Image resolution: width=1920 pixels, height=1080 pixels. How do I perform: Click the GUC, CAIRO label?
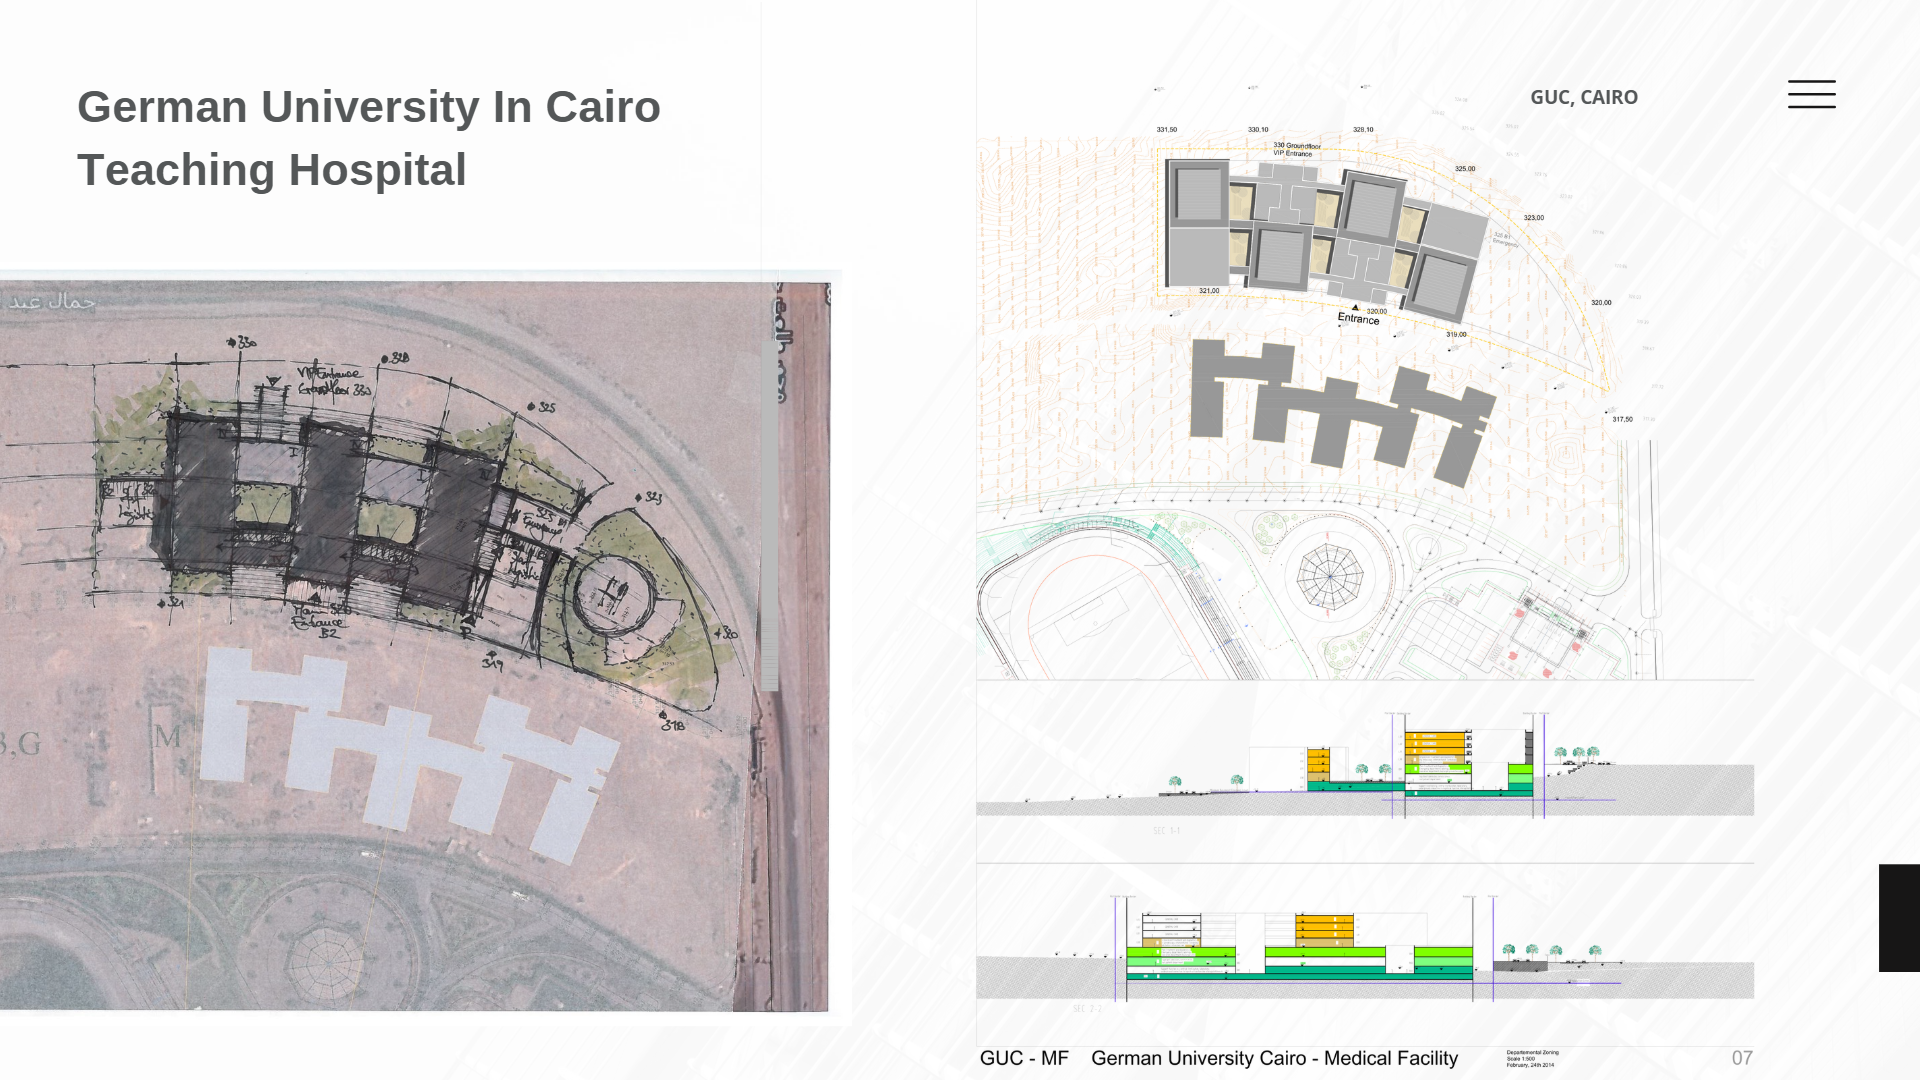[1583, 97]
